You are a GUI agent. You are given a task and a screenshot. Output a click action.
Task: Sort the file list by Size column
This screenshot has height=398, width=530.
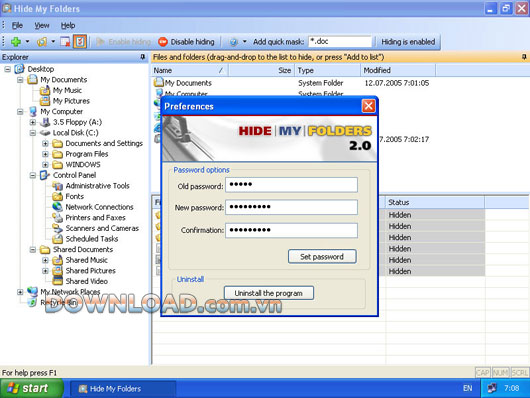point(262,70)
